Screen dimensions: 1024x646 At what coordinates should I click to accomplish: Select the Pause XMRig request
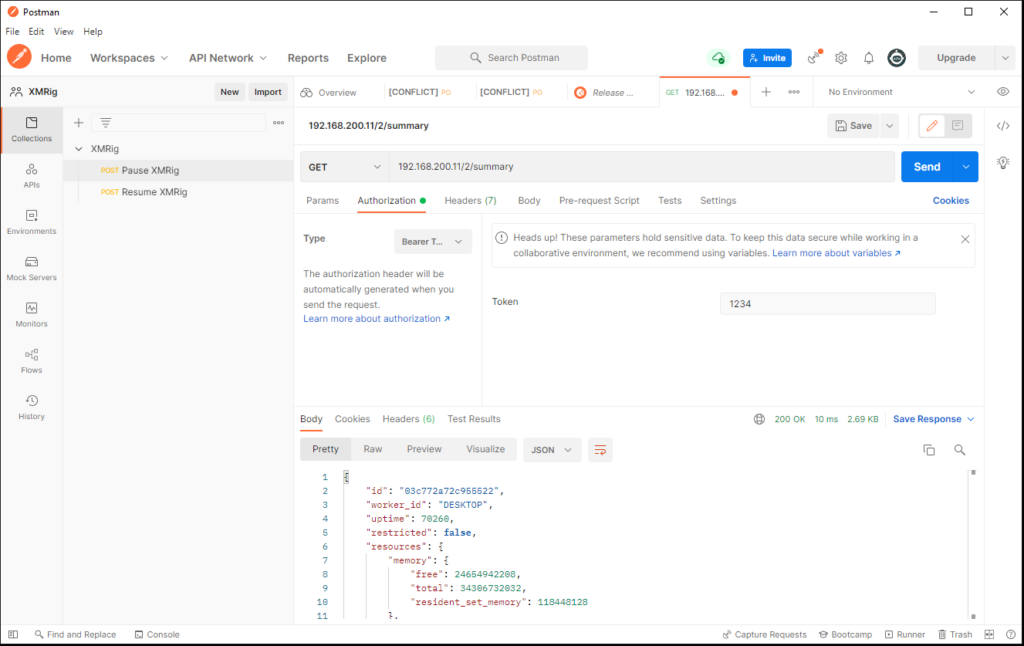click(x=151, y=170)
